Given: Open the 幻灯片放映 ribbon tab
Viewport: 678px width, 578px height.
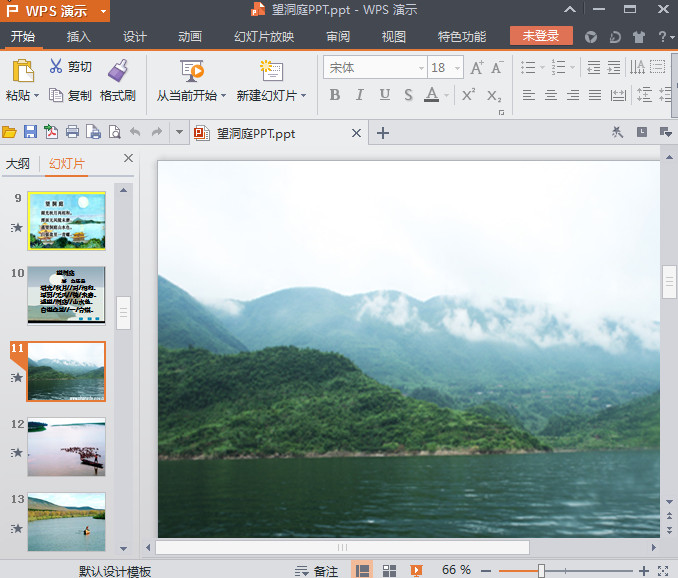Looking at the screenshot, I should click(x=264, y=37).
